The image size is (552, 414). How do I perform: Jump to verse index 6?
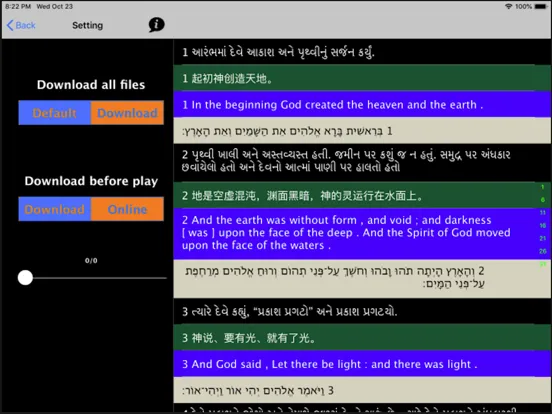[543, 200]
